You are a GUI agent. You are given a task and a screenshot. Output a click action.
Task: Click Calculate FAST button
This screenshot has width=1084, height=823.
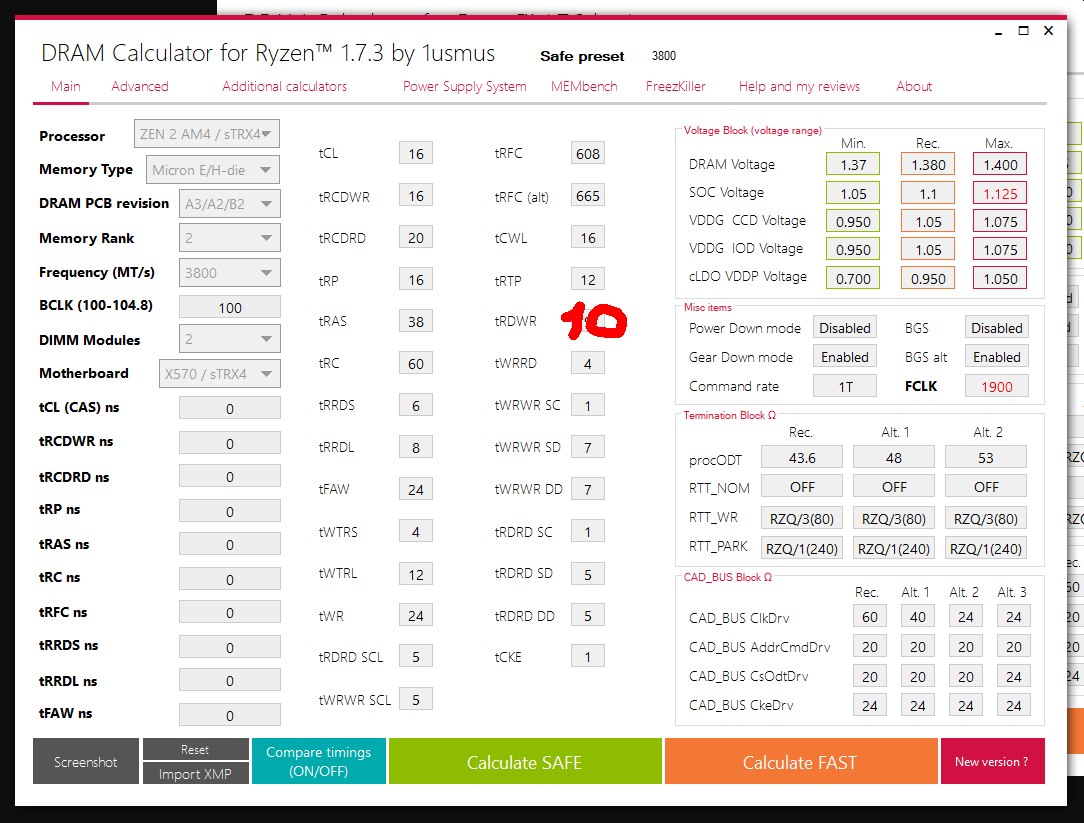pos(800,761)
